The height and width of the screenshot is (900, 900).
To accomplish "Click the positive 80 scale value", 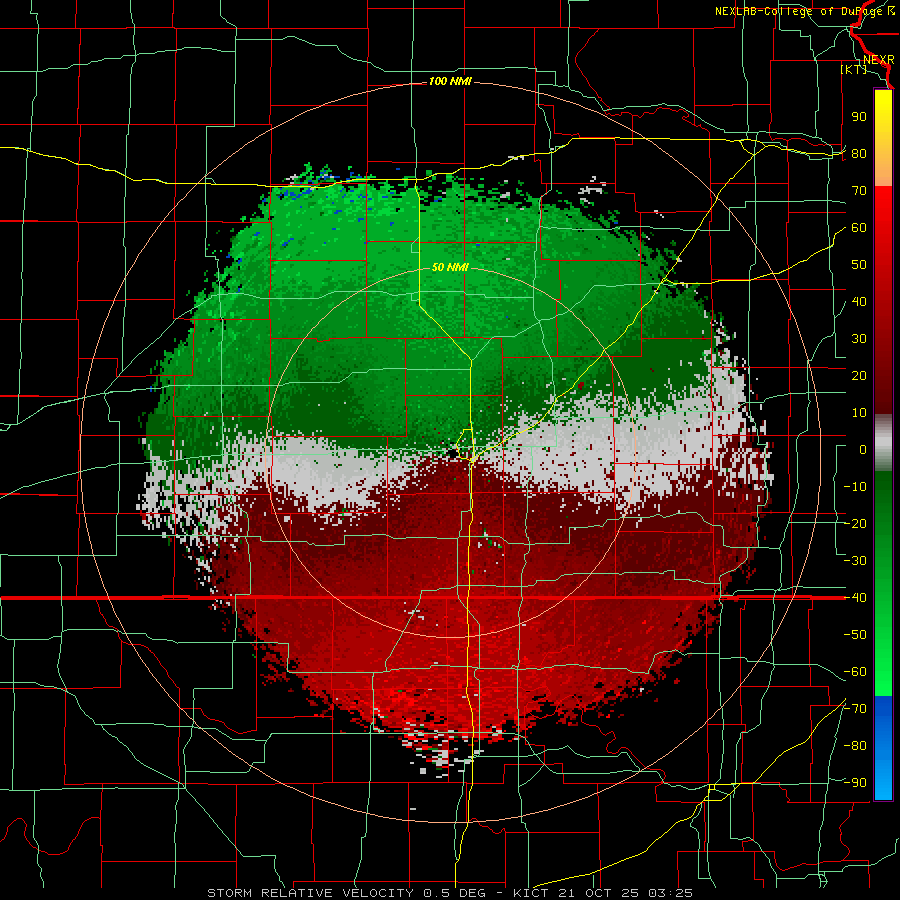I will tap(859, 153).
